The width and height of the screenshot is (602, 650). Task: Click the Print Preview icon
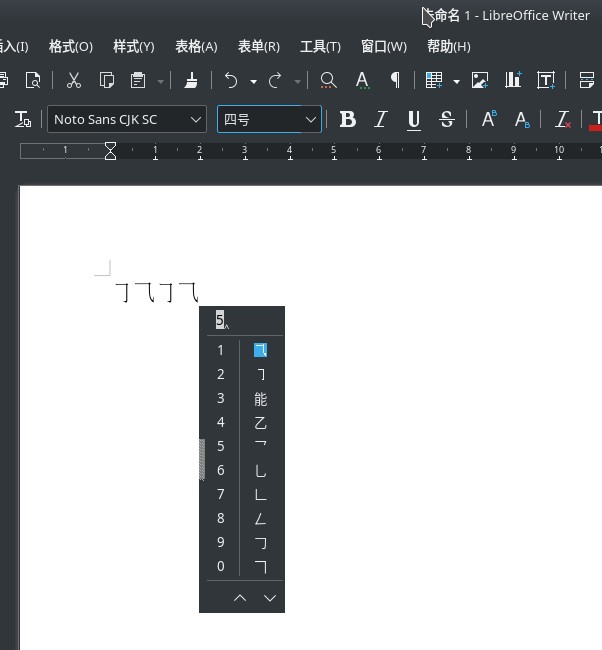[33, 80]
